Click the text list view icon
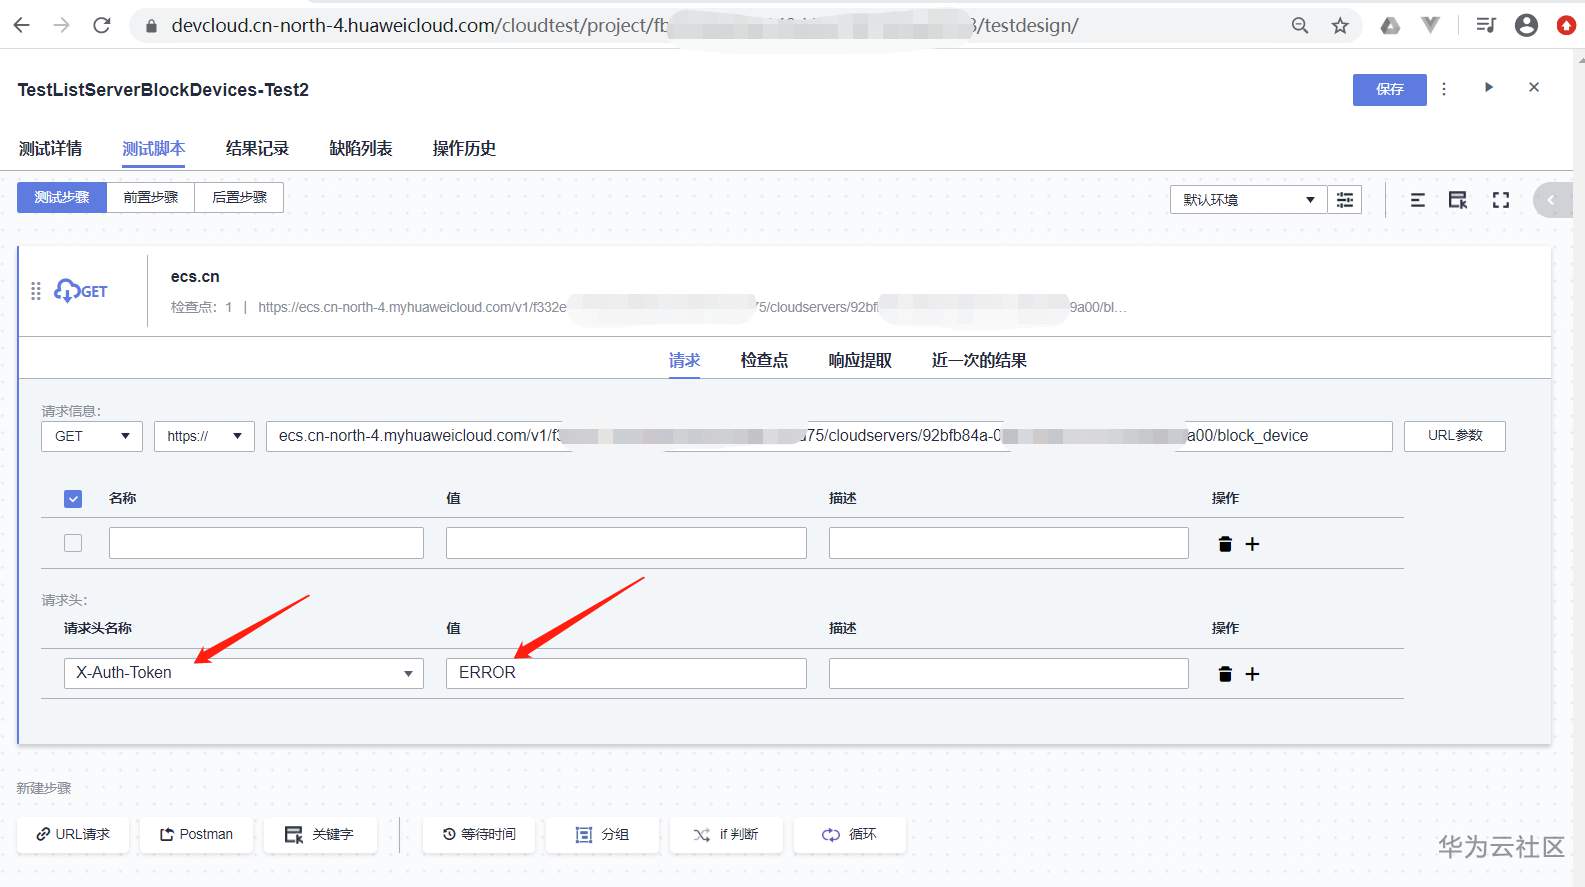The width and height of the screenshot is (1585, 887). coord(1418,200)
